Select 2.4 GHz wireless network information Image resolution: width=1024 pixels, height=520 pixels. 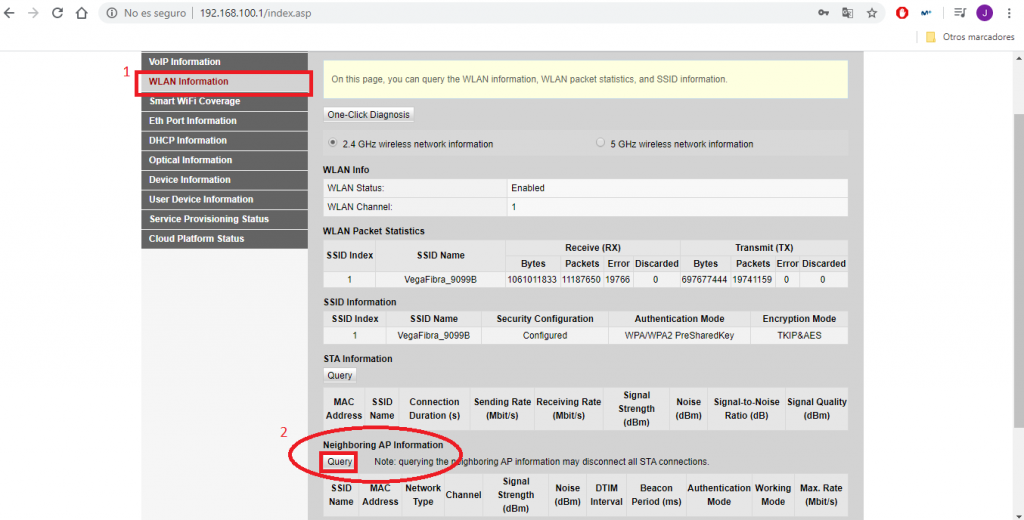click(333, 142)
